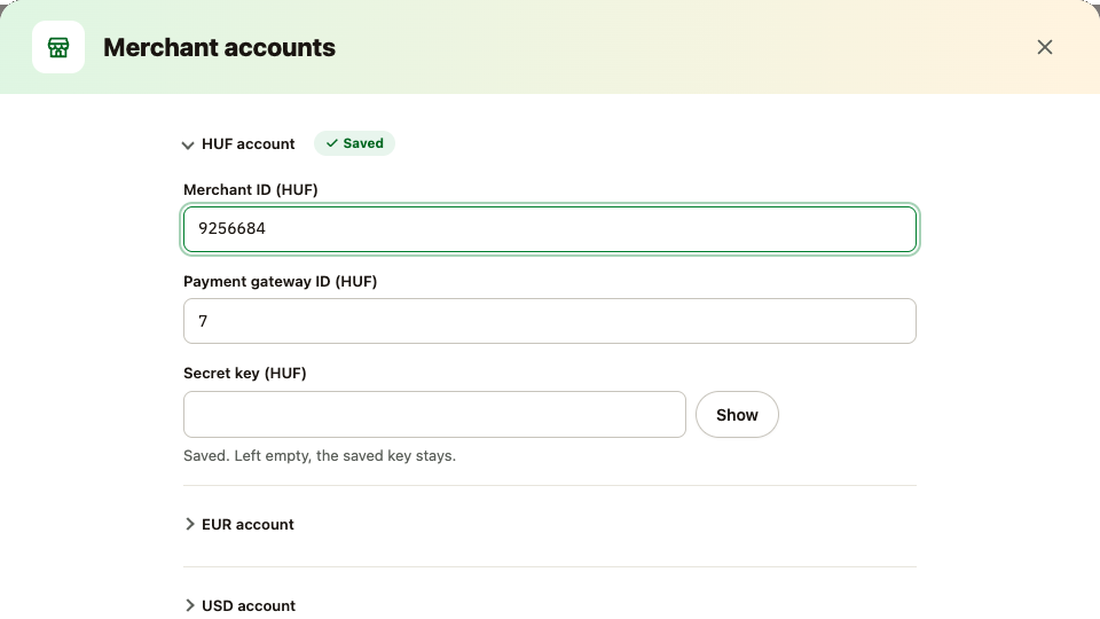Click the Saved status badge
Viewport: 1100px width, 619px height.
click(354, 143)
